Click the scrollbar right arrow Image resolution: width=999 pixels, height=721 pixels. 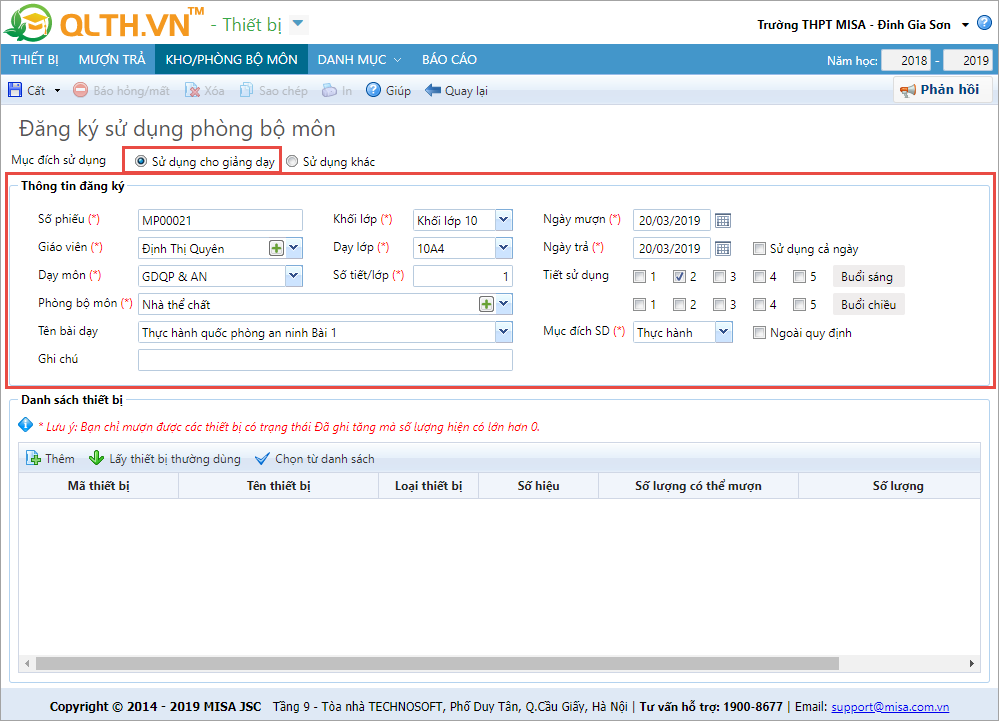[972, 664]
